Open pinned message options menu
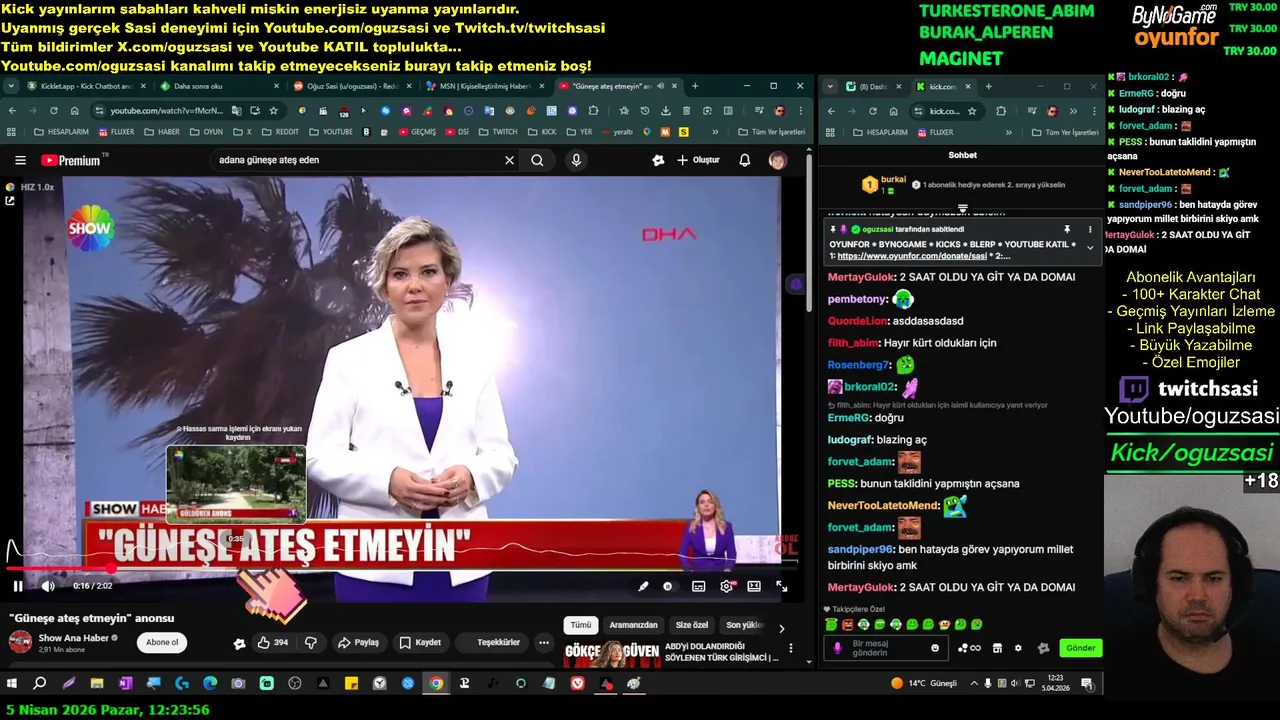Screen dimensions: 1280x720 click(x=1090, y=230)
